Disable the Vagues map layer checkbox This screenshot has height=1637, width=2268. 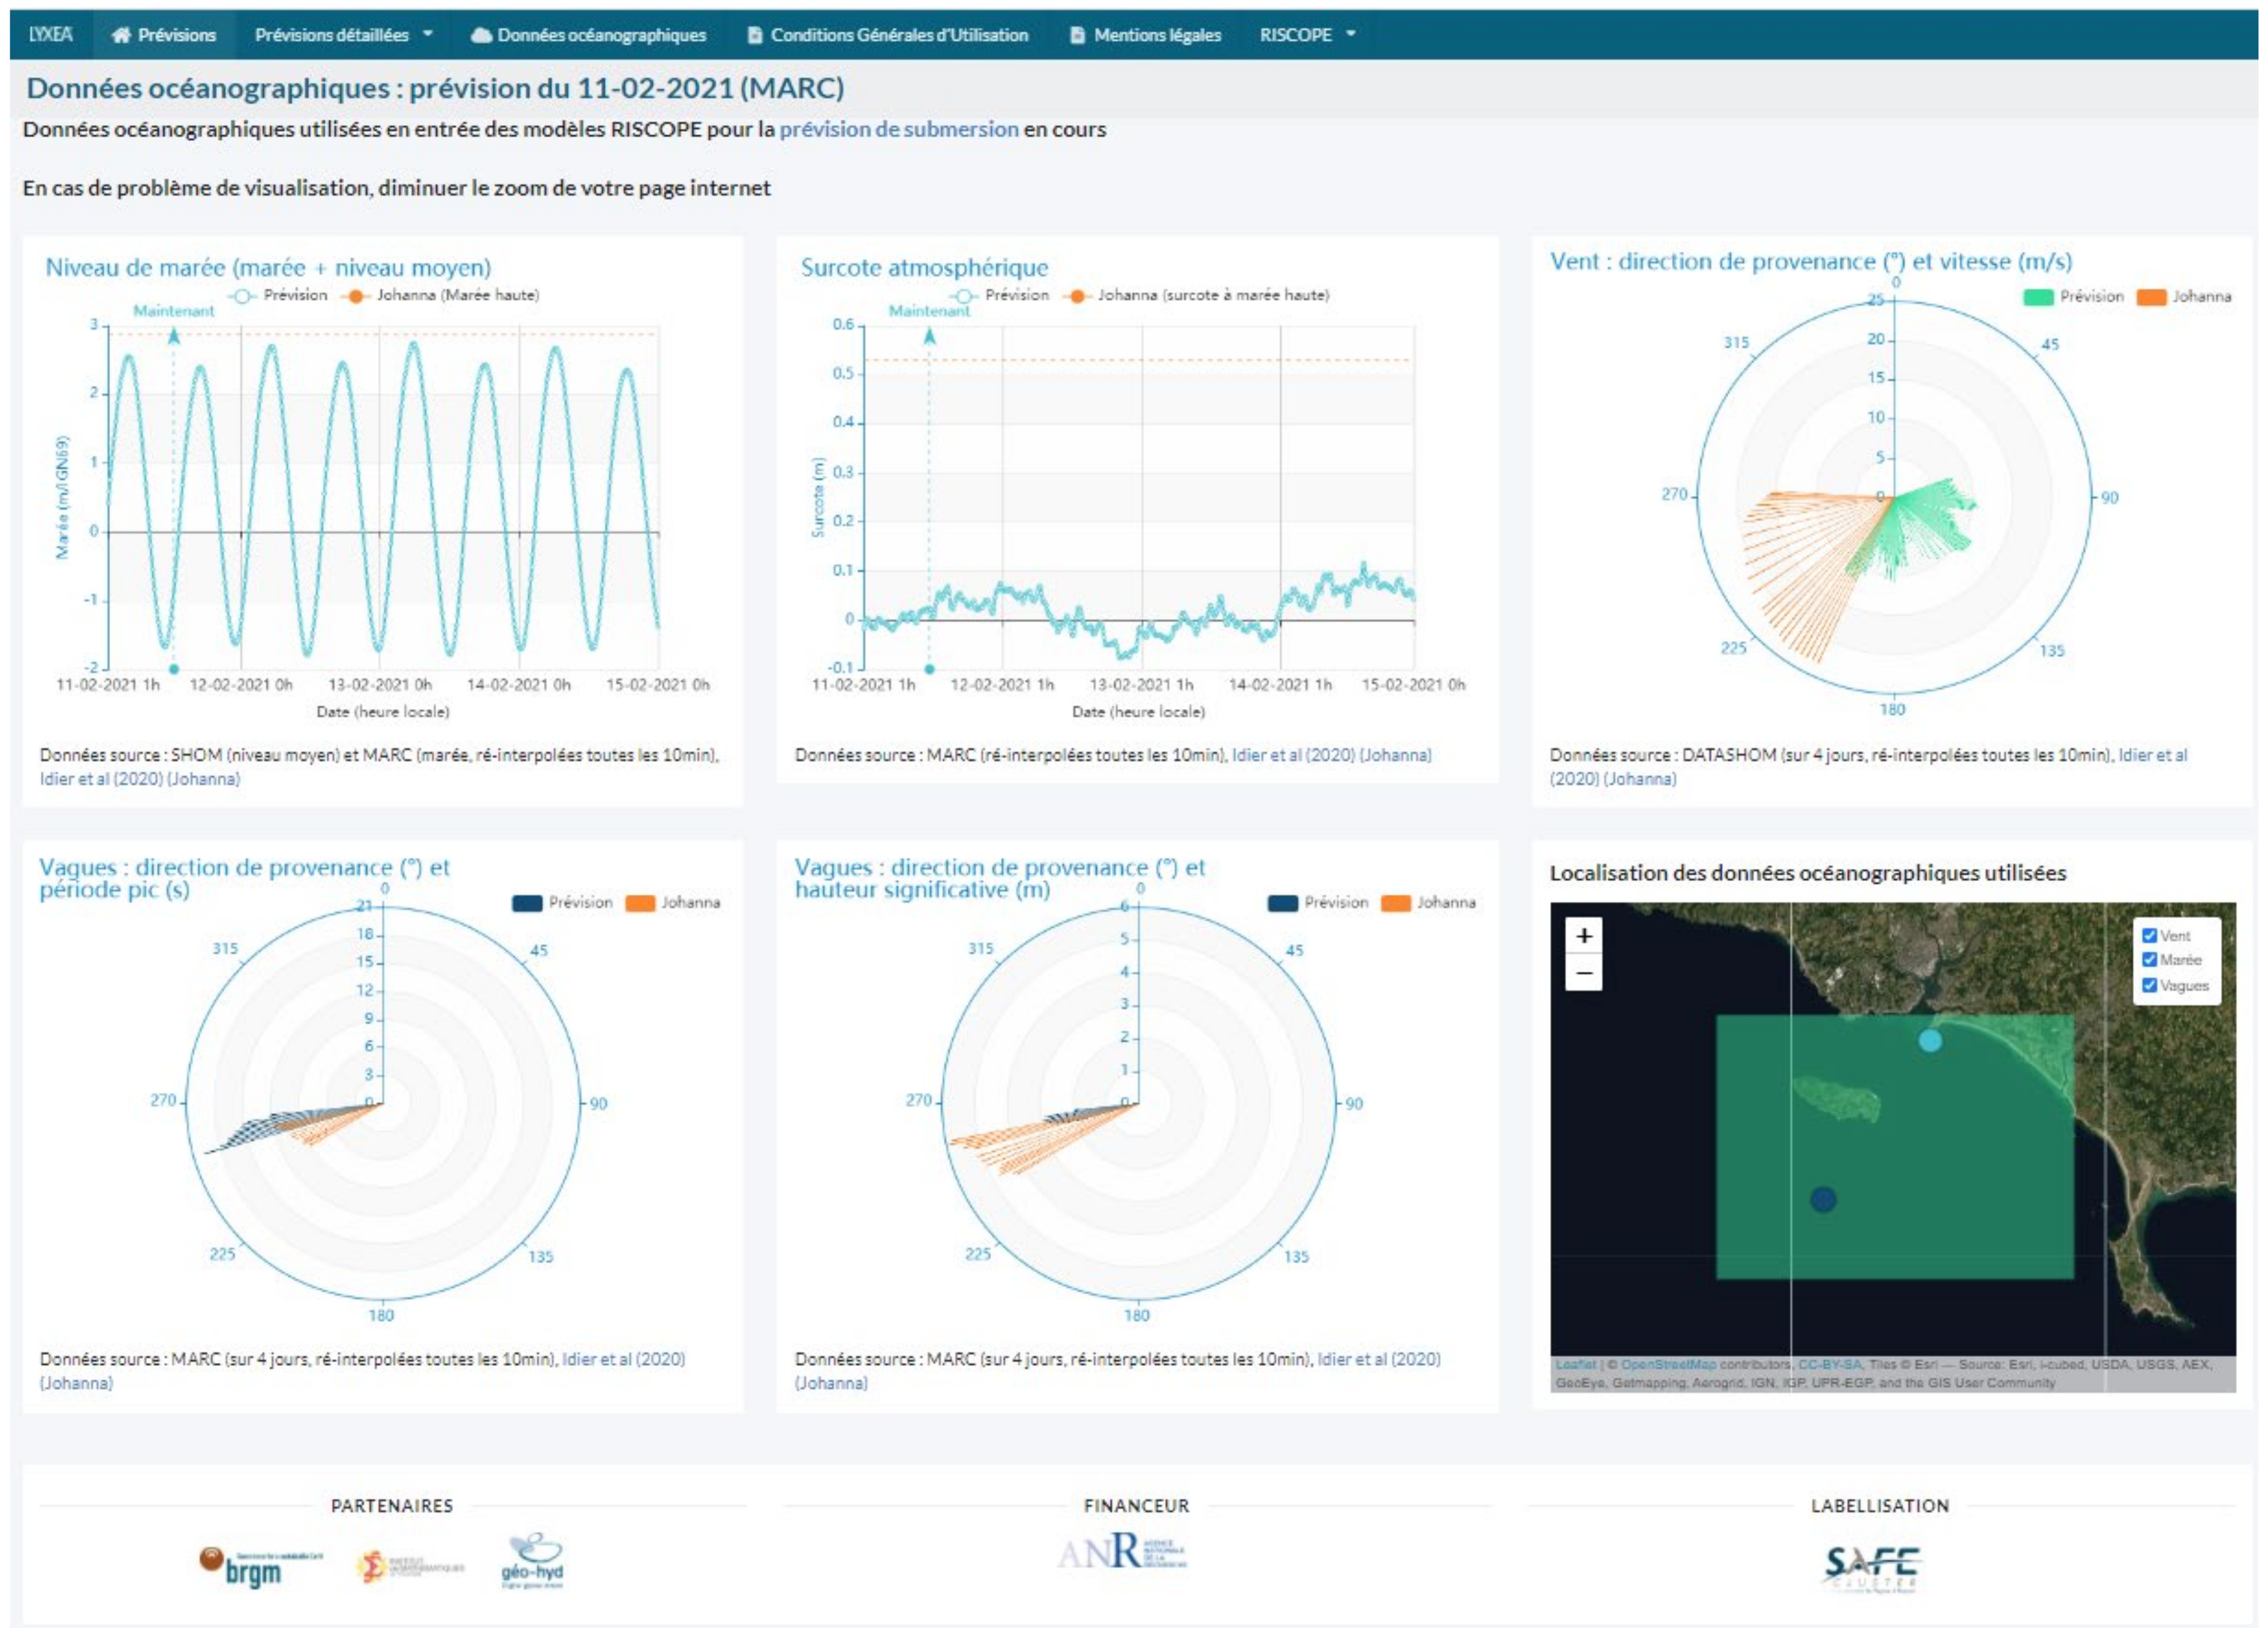tap(2149, 985)
